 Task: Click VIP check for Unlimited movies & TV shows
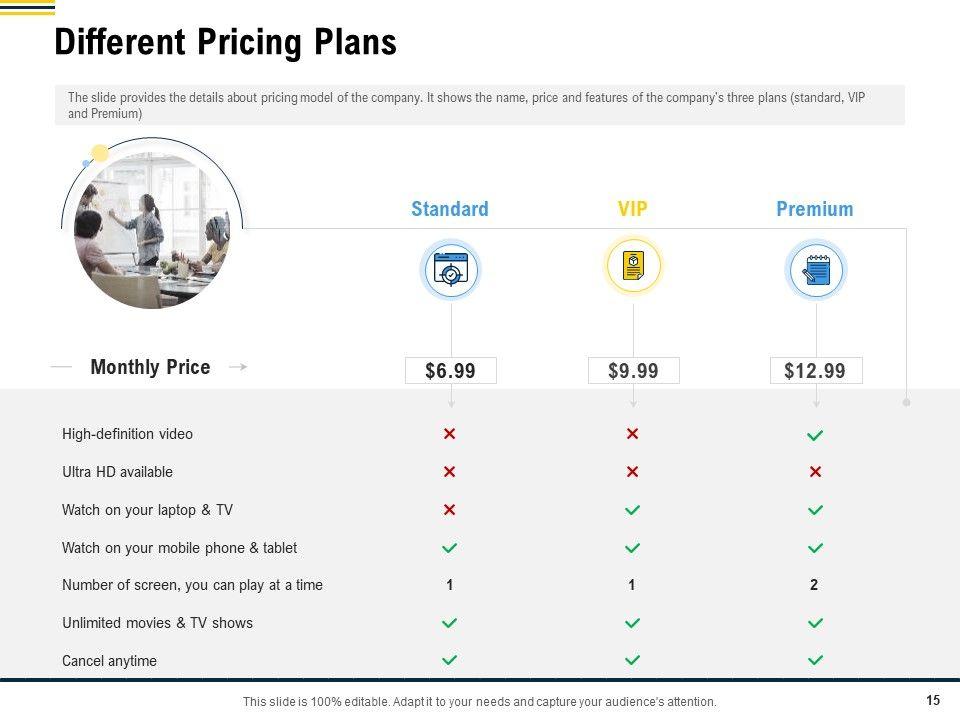632,623
